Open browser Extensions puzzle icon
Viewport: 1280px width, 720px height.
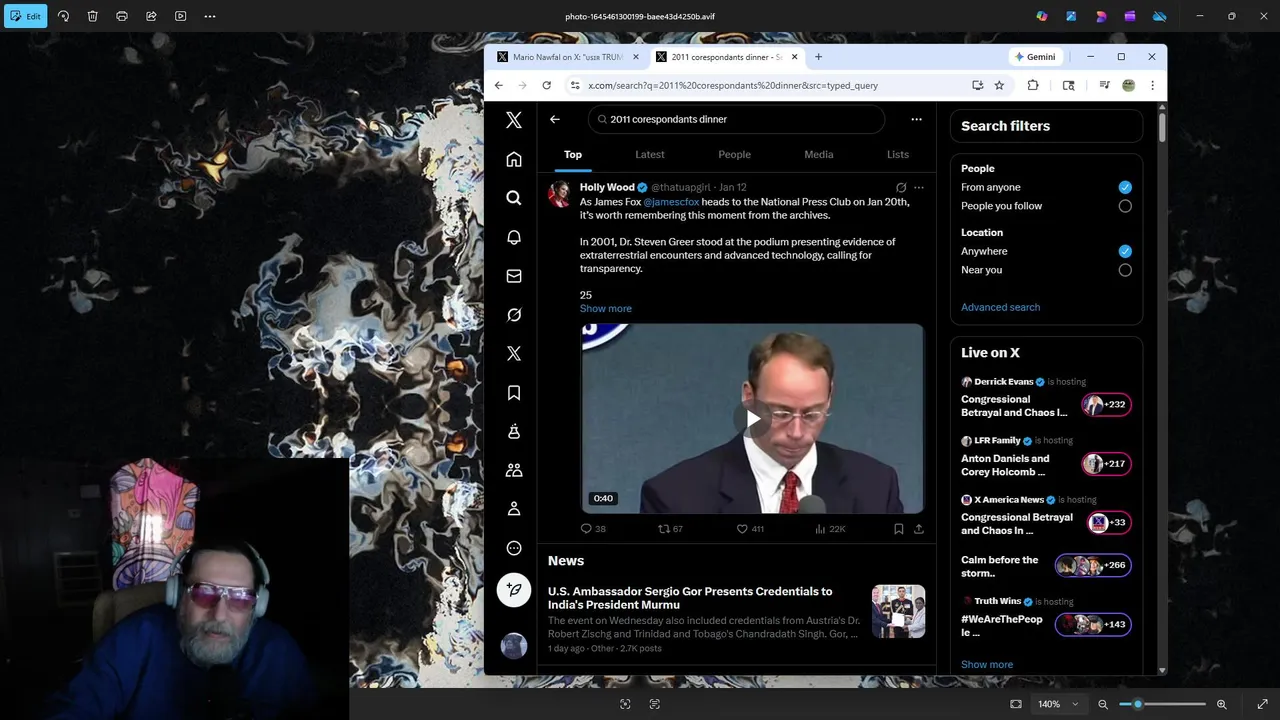tap(1033, 85)
